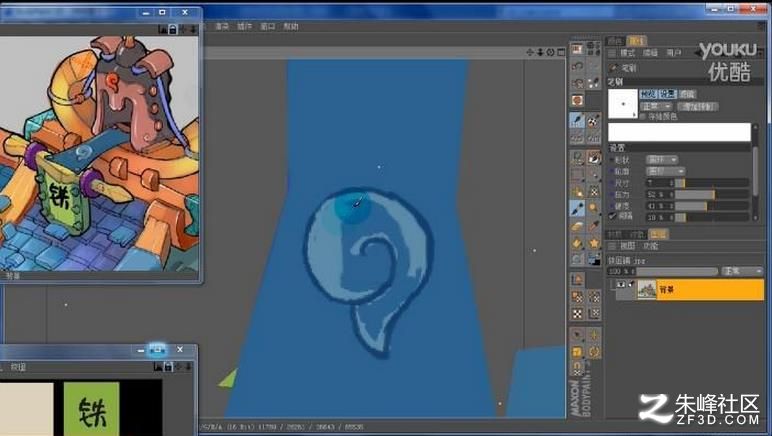Click the stepper arrows of 尺寸 value
The image size is (772, 436).
pyautogui.click(x=671, y=183)
